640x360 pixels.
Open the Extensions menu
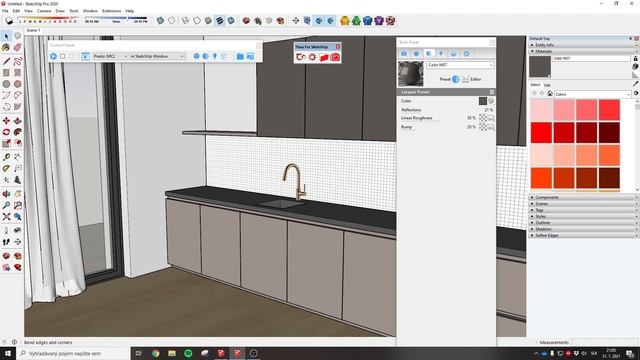(111, 11)
